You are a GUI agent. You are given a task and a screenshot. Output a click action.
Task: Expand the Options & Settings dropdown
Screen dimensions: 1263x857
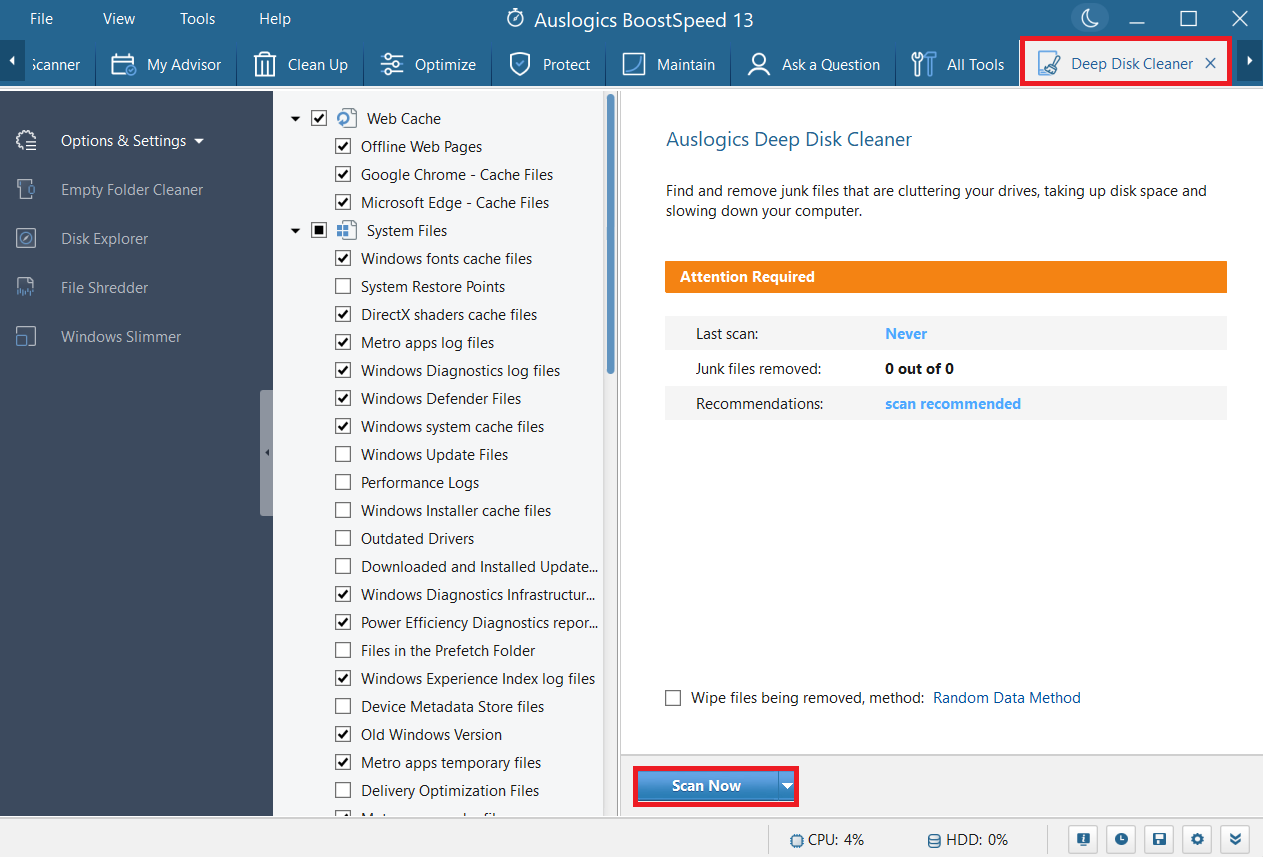point(199,141)
